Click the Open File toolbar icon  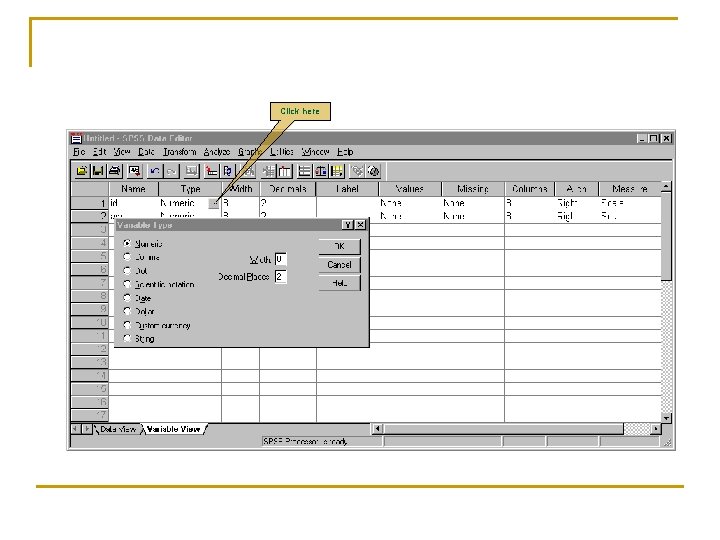(x=82, y=171)
